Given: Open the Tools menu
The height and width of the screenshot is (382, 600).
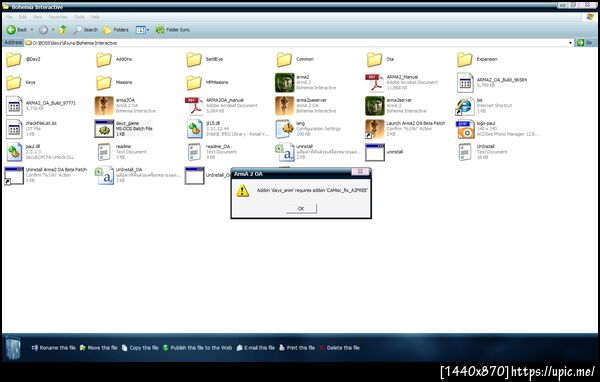Looking at the screenshot, I should click(x=79, y=17).
